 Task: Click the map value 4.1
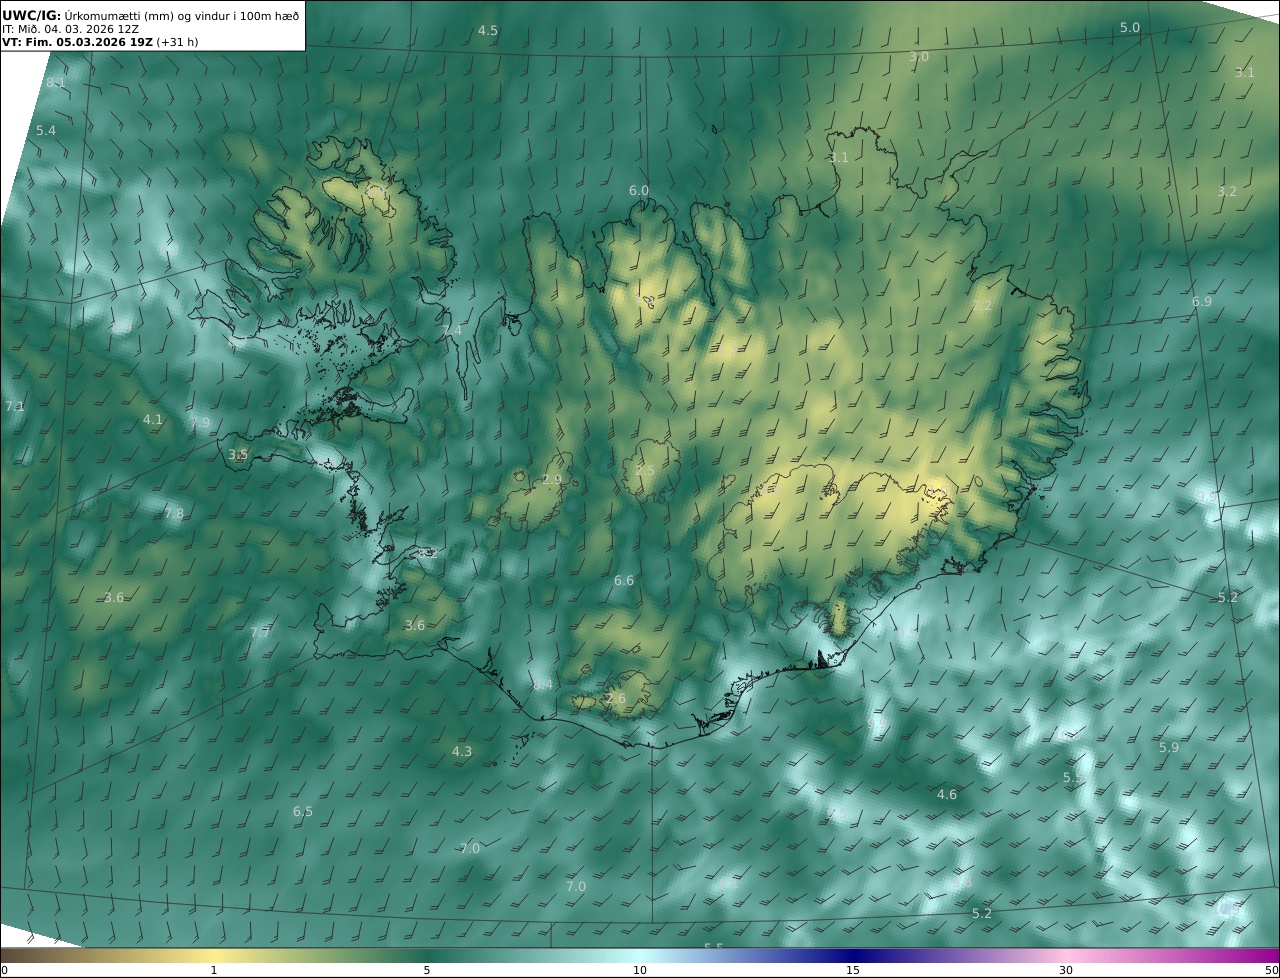153,420
